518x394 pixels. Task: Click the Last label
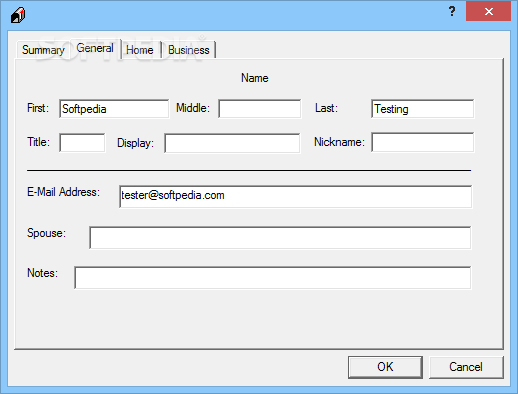[326, 108]
